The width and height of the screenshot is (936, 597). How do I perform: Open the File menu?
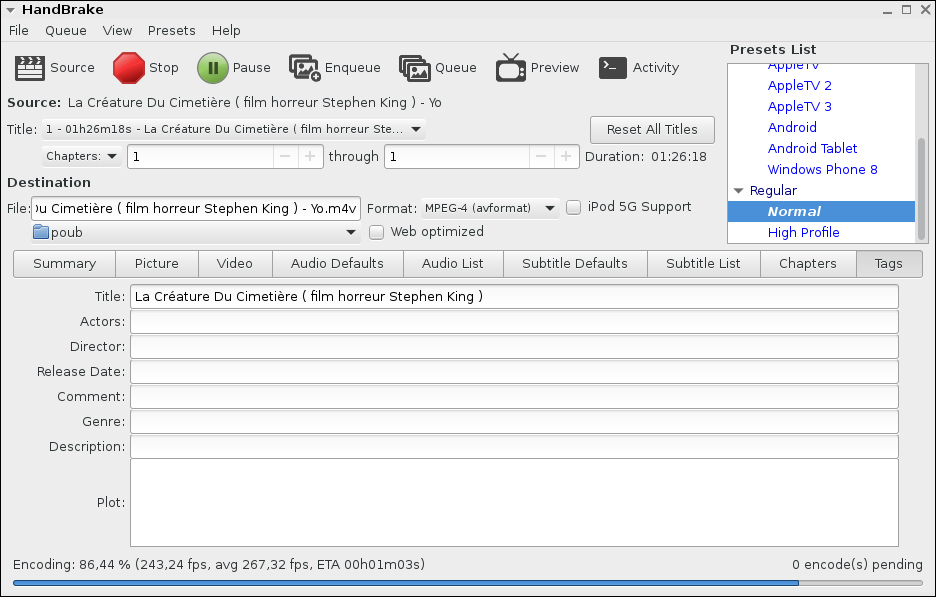point(19,30)
